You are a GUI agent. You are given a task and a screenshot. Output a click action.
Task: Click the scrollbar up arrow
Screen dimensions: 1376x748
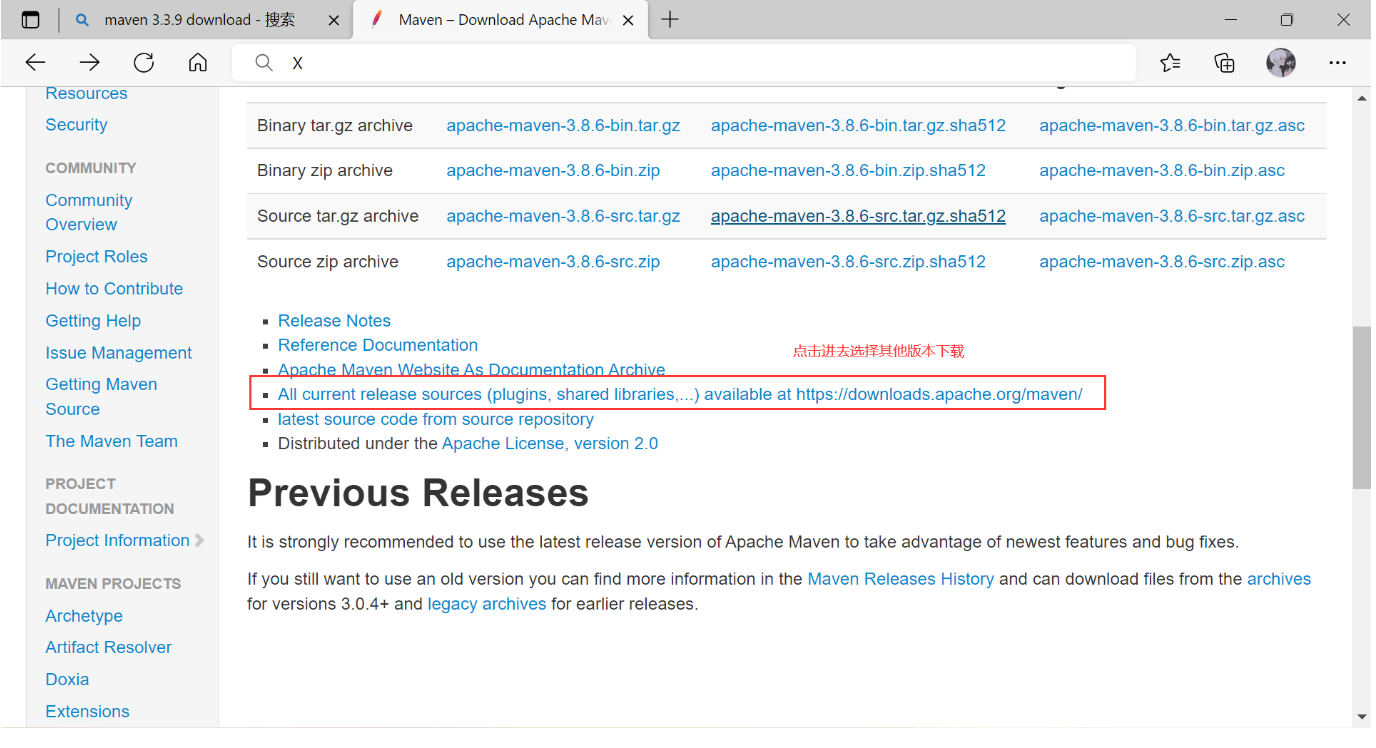pos(1362,98)
